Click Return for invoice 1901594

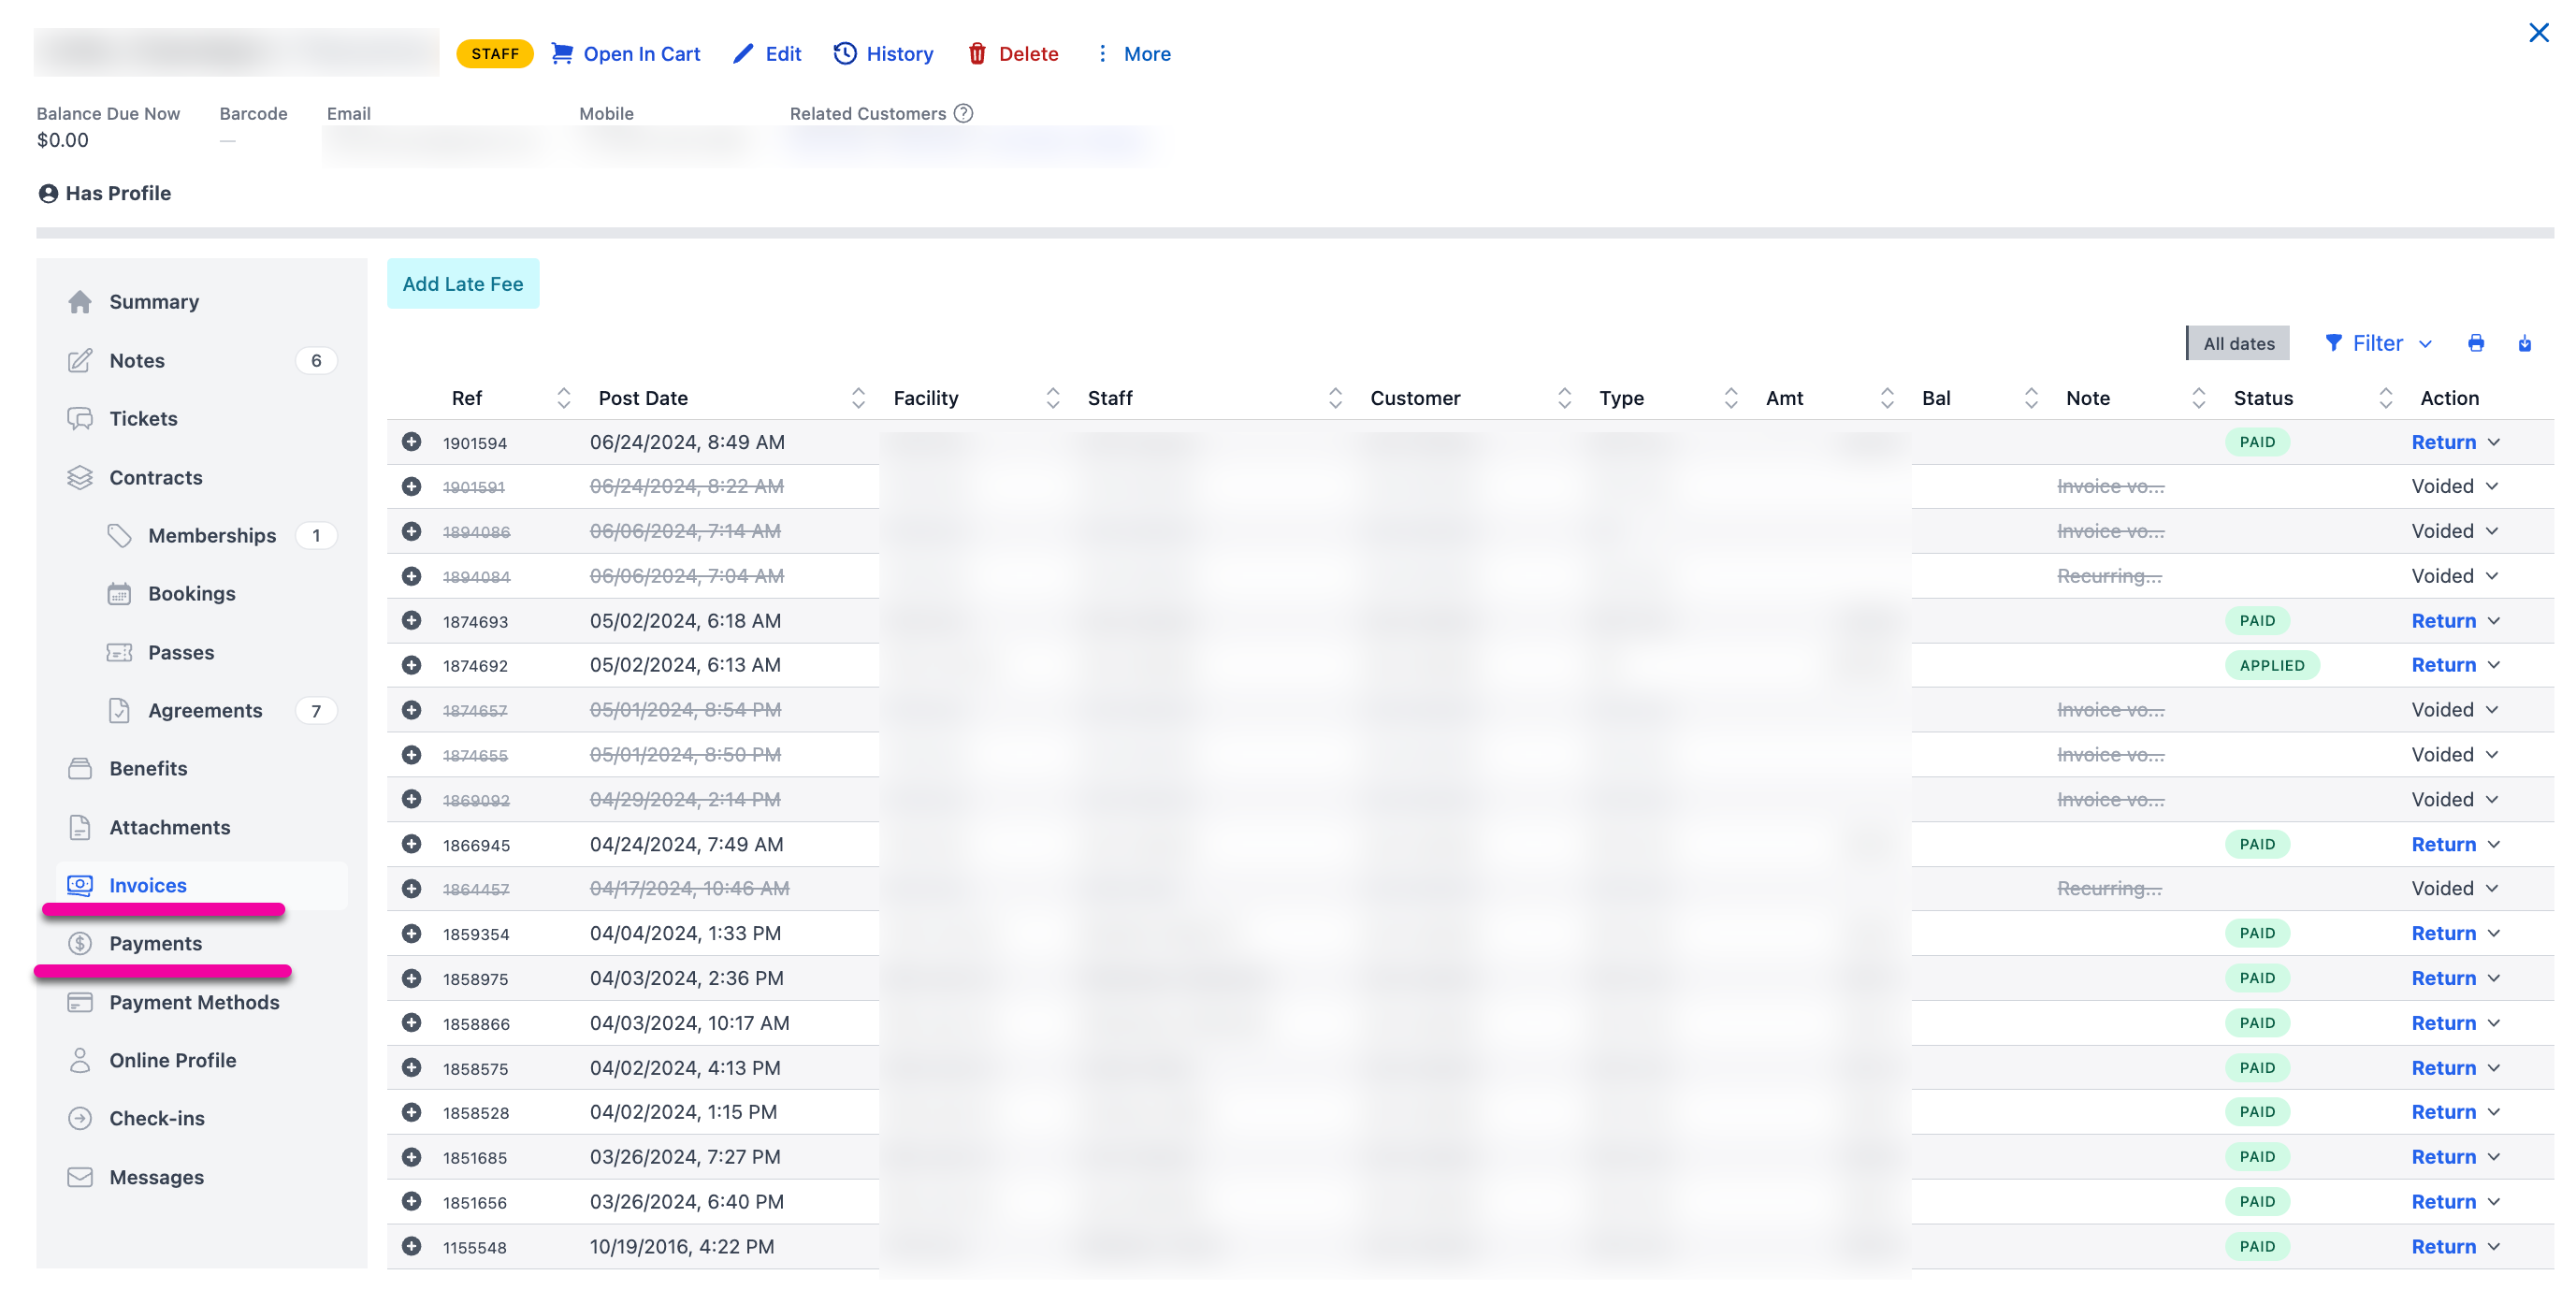tap(2443, 442)
